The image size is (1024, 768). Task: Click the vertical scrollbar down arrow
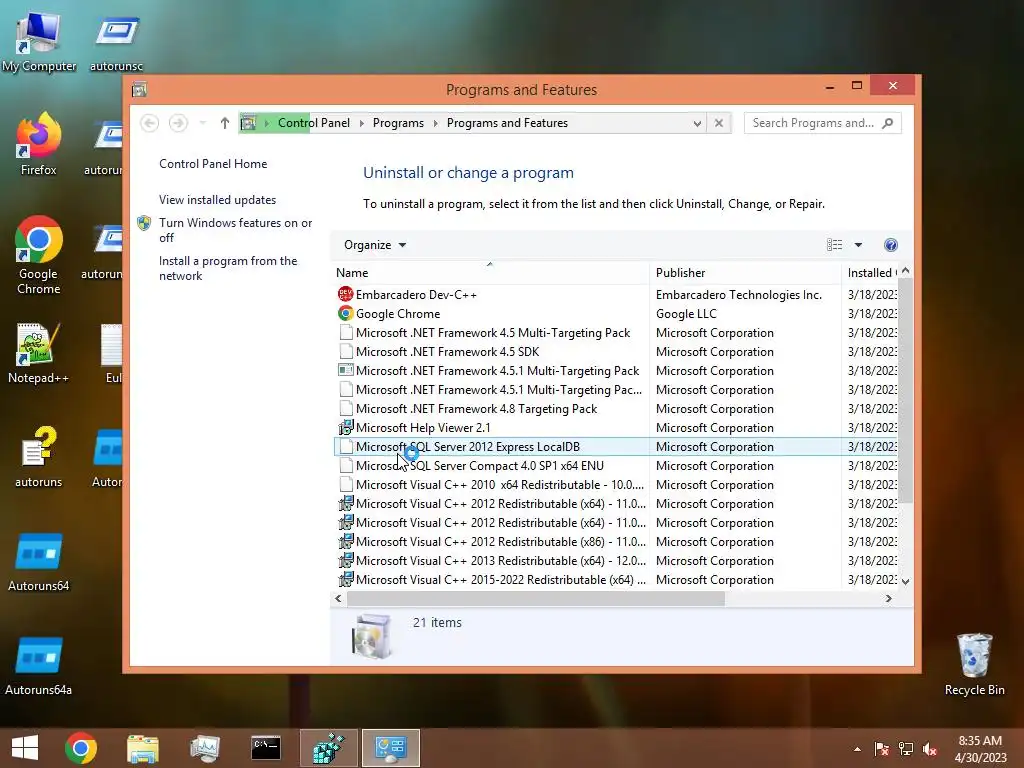point(905,581)
